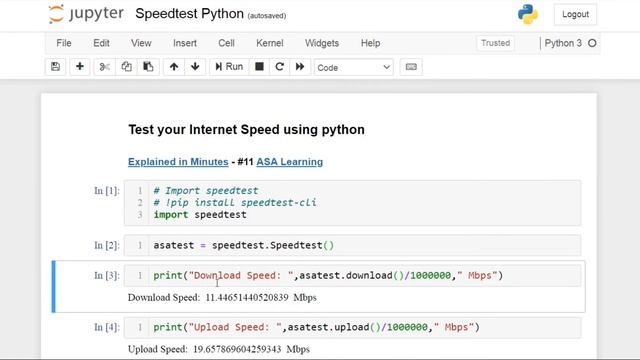Insert a cell below with plus icon
The image size is (640, 360).
point(80,67)
